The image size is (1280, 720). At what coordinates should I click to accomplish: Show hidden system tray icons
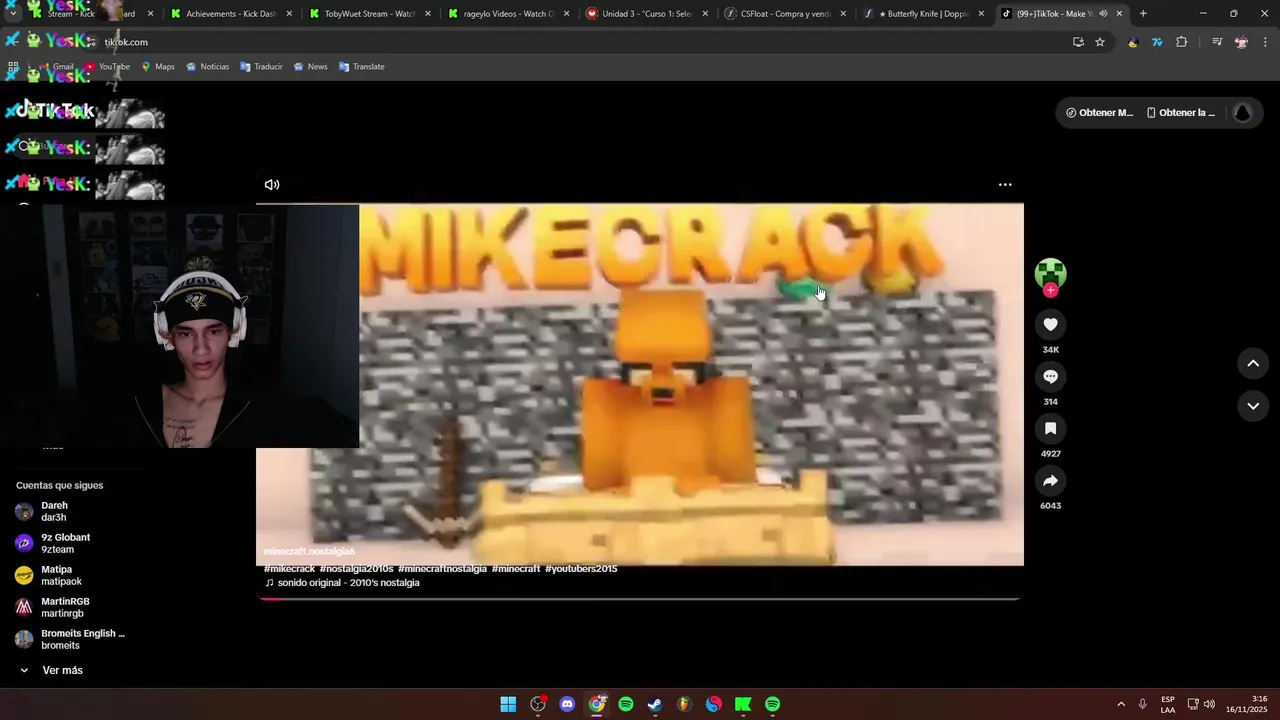[1121, 704]
